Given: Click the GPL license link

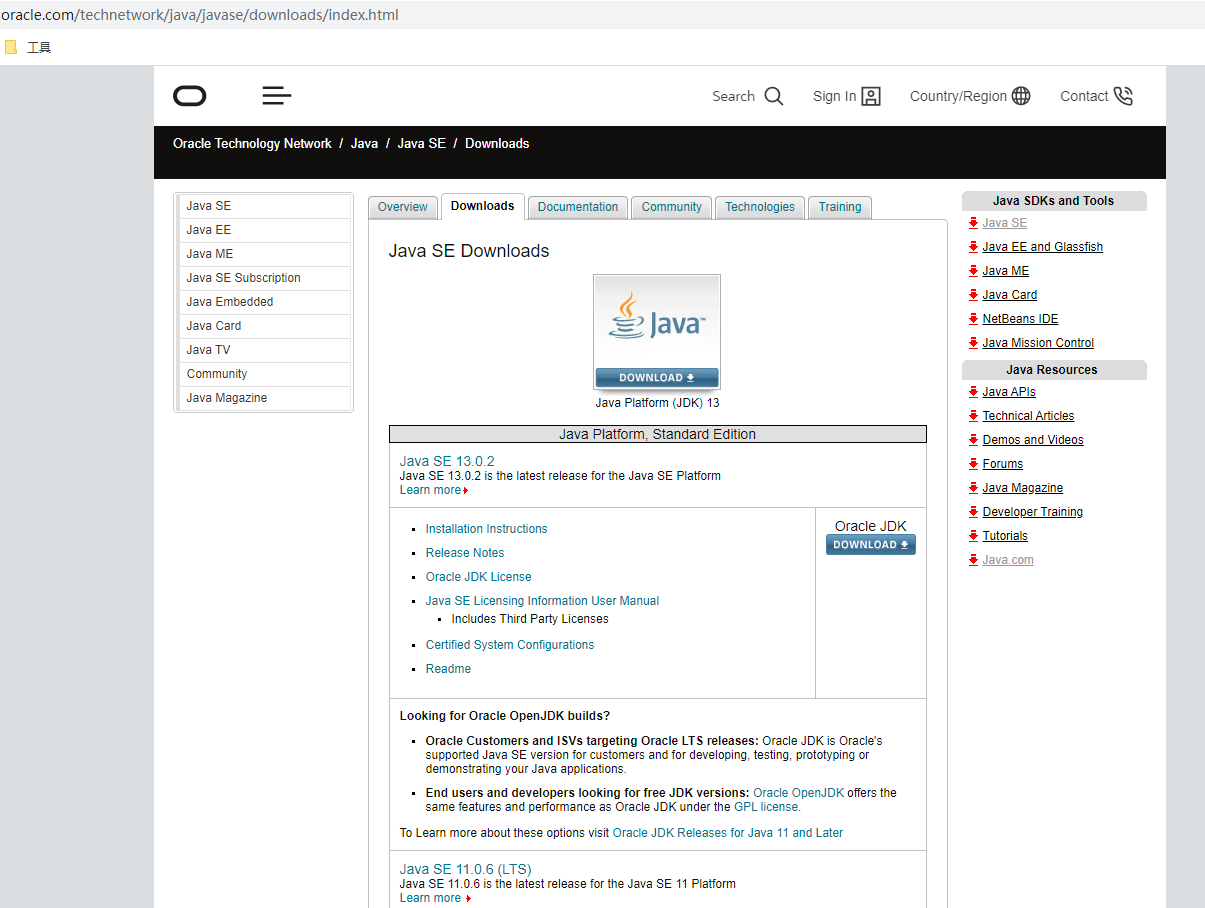Looking at the screenshot, I should tap(766, 807).
